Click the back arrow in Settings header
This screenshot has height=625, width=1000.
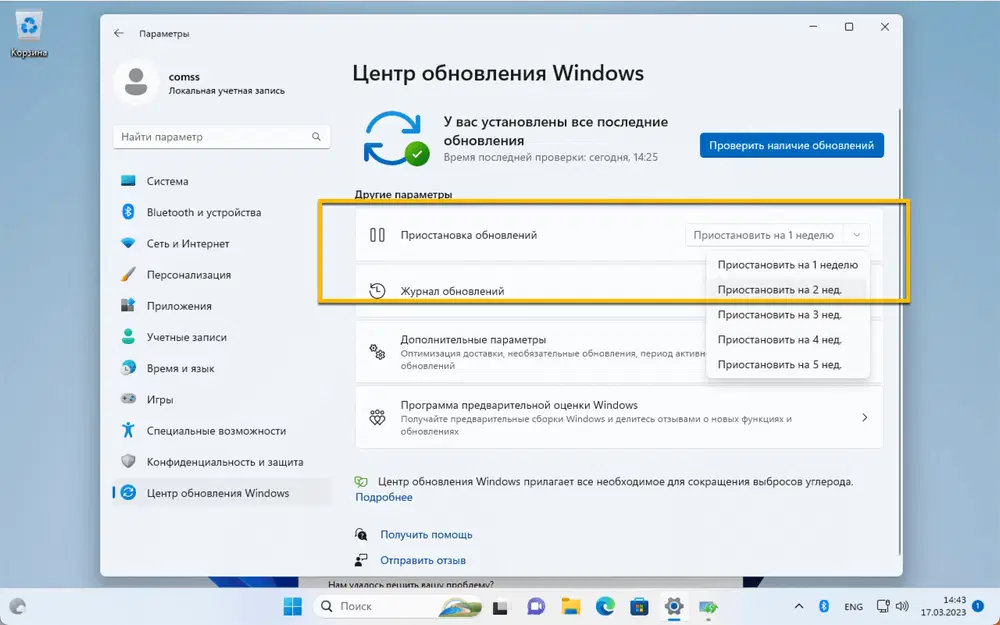click(119, 33)
